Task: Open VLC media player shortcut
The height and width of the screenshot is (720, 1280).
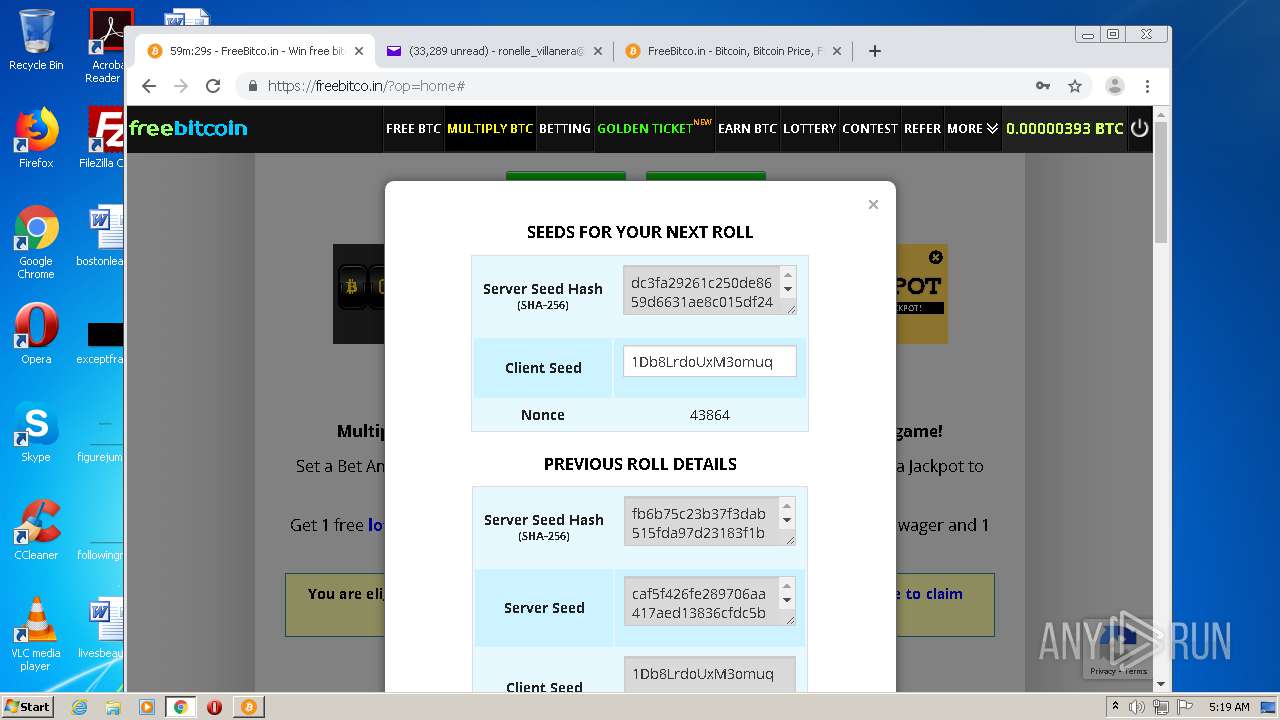Action: [36, 634]
